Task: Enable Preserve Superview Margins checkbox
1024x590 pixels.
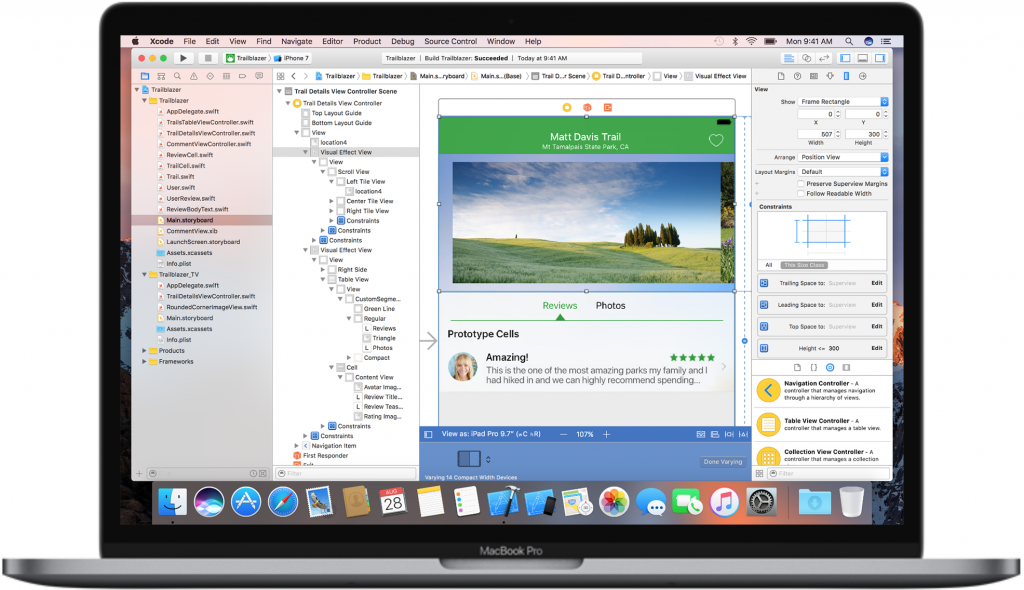Action: coord(801,184)
